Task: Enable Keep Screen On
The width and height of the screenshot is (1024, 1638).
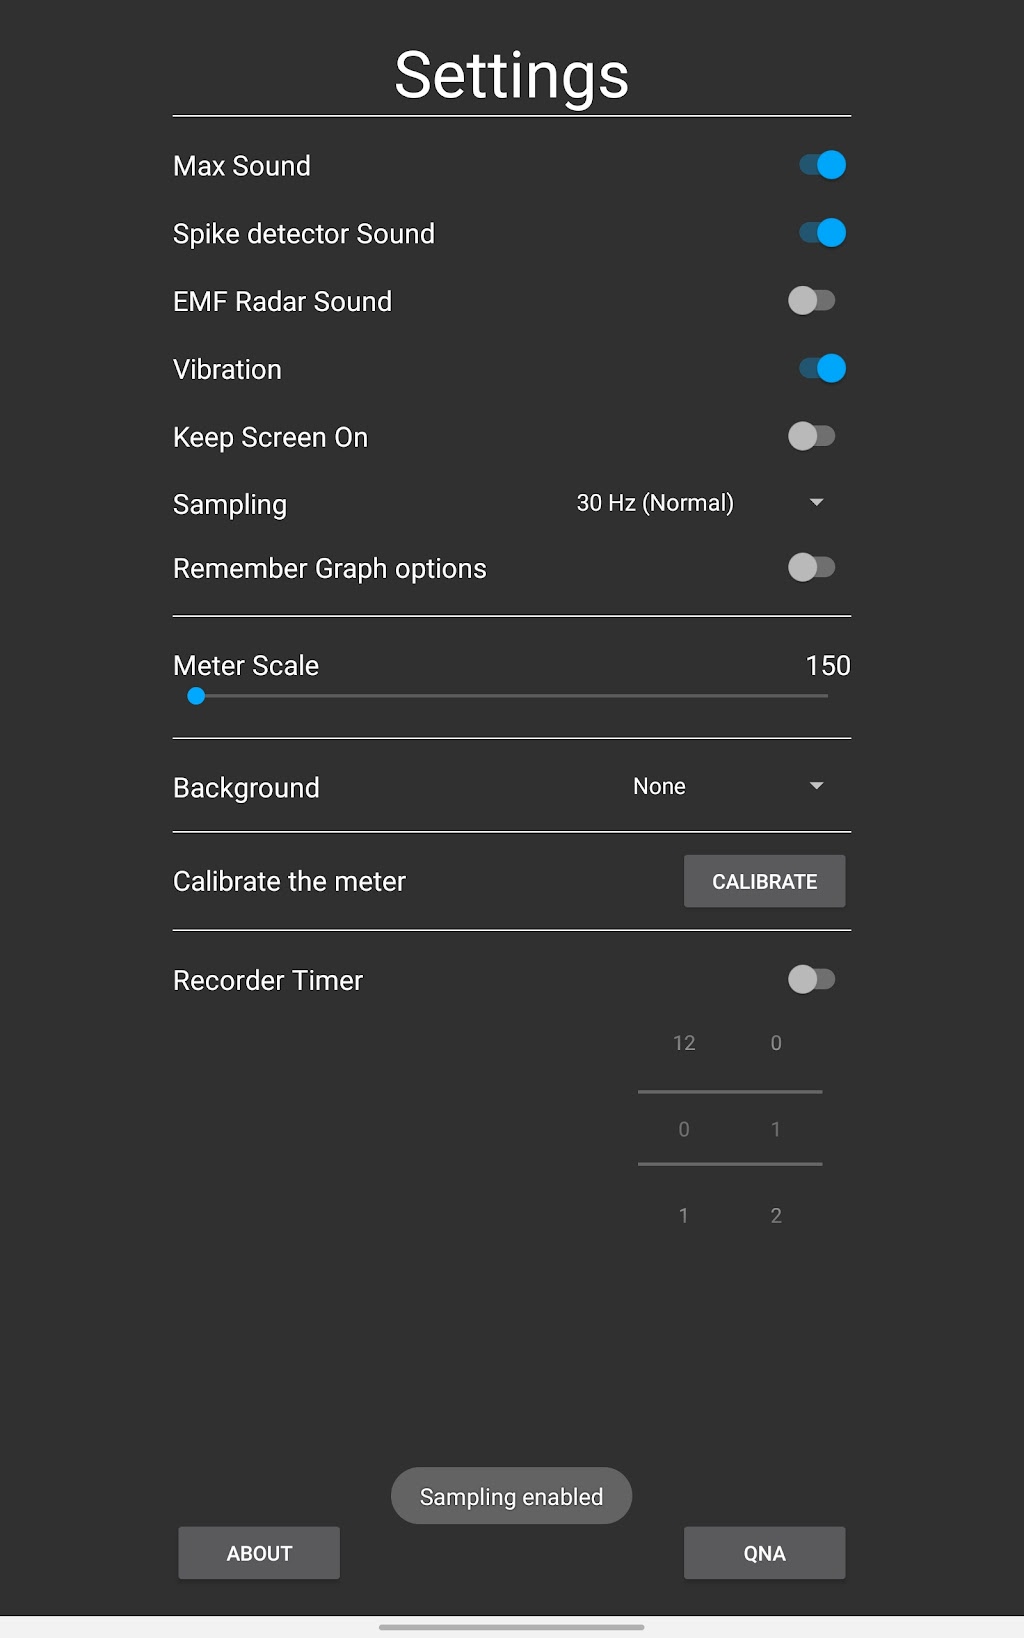Action: 811,437
